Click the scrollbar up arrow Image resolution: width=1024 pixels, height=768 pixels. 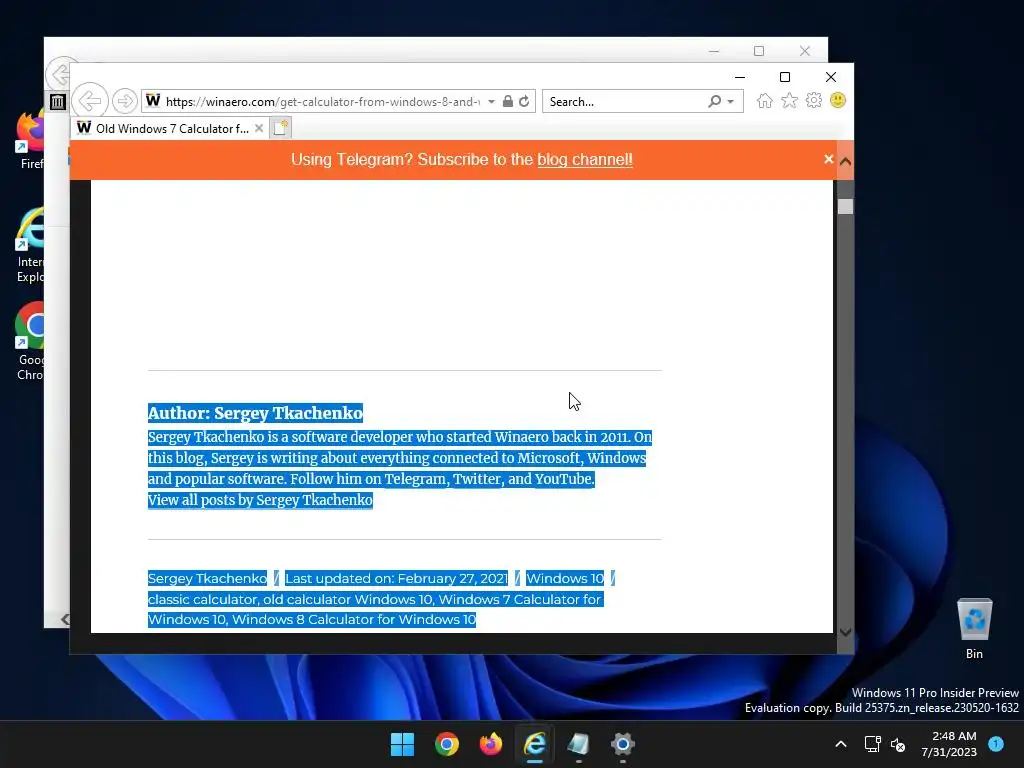point(845,161)
